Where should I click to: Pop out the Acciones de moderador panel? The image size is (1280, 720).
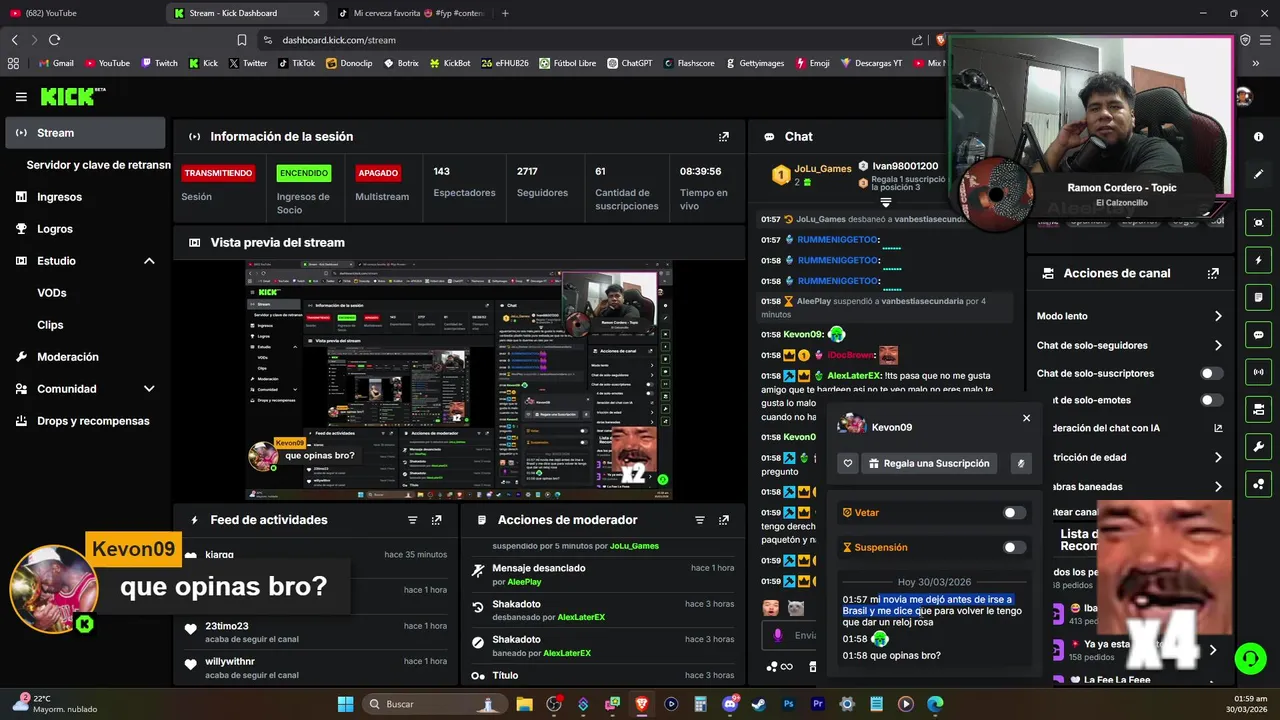click(x=724, y=520)
